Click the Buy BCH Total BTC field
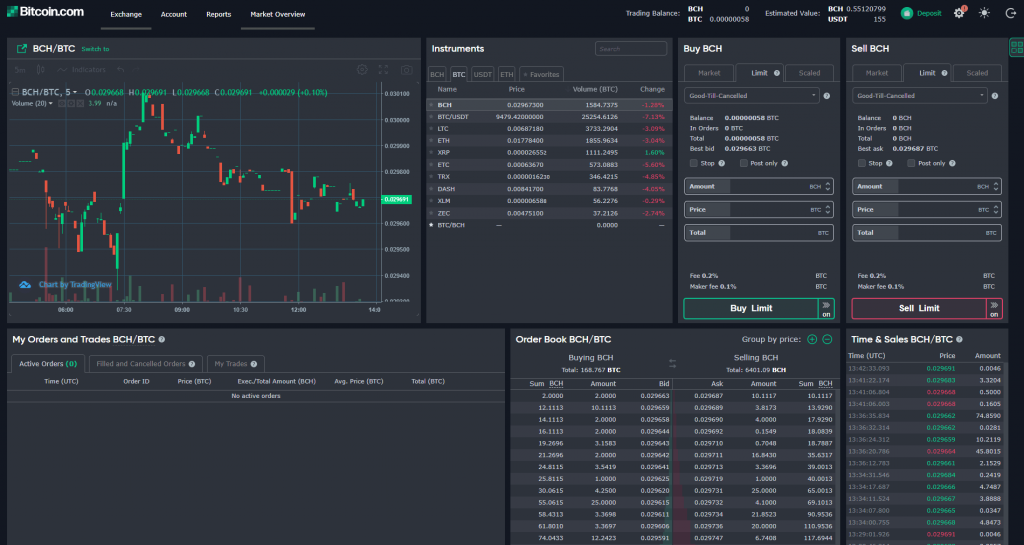Image resolution: width=1024 pixels, height=545 pixels. pos(758,233)
